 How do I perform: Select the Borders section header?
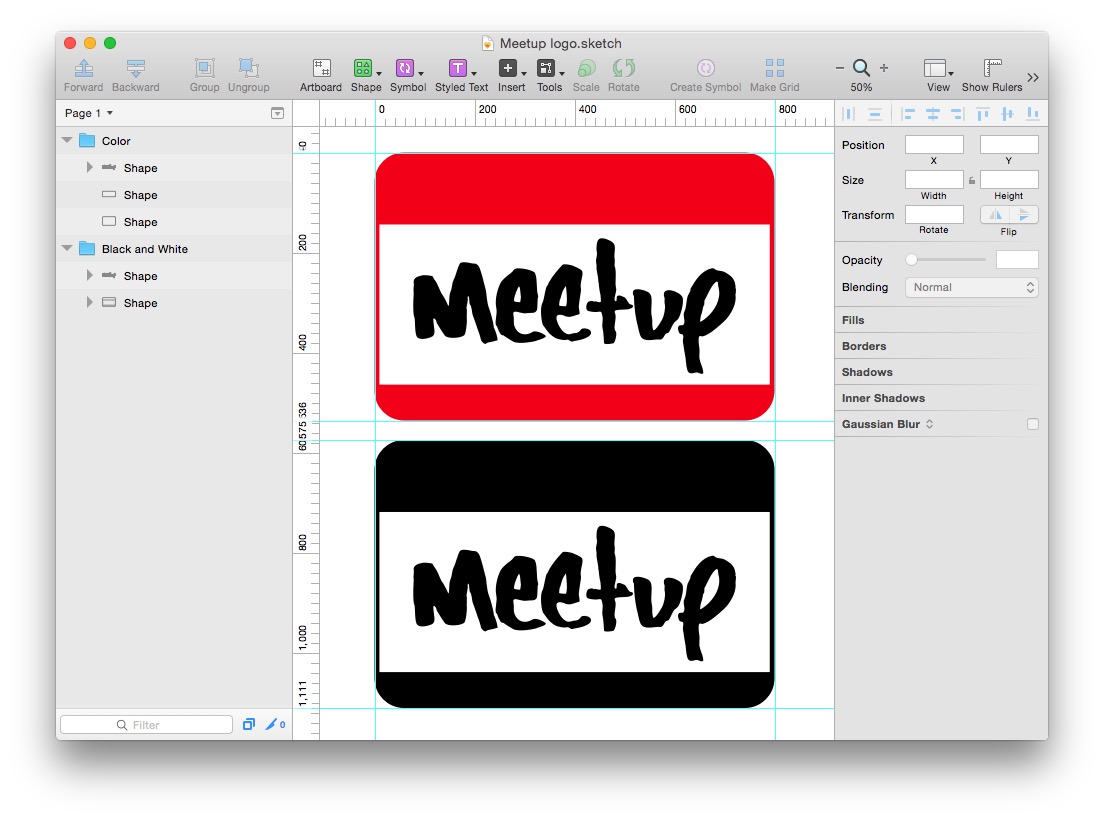click(x=864, y=346)
